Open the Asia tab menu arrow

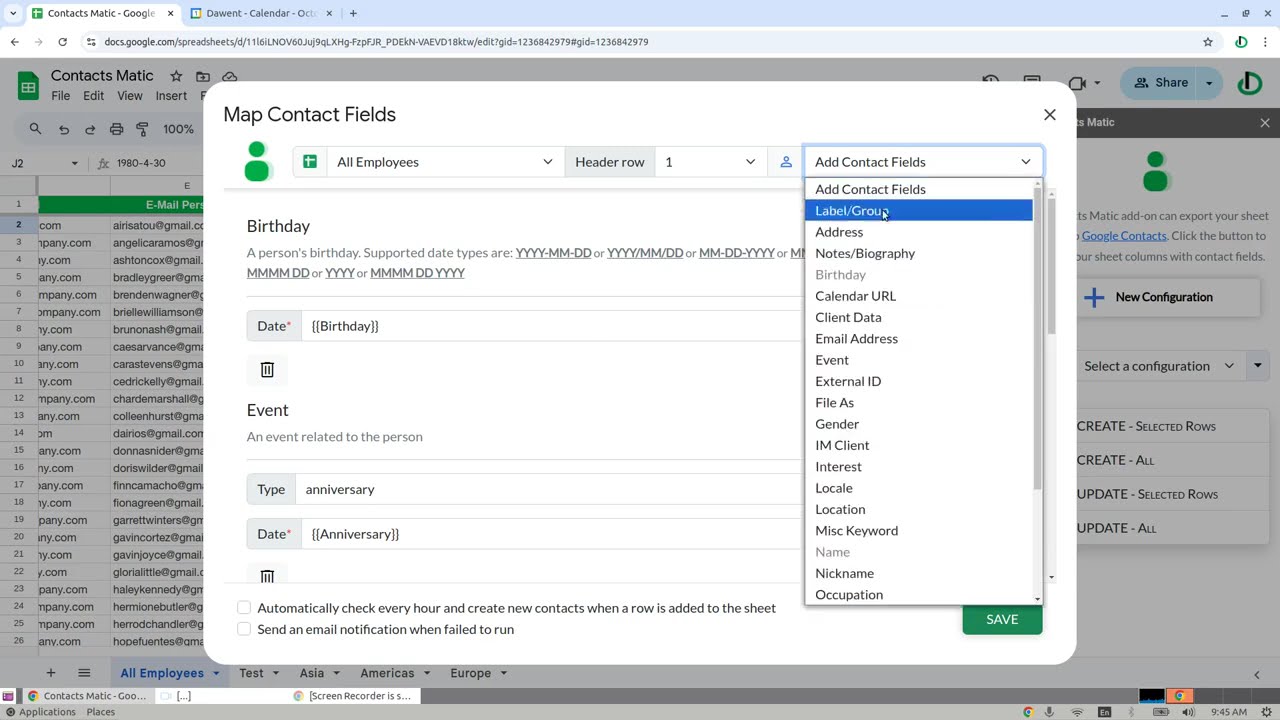[336, 674]
